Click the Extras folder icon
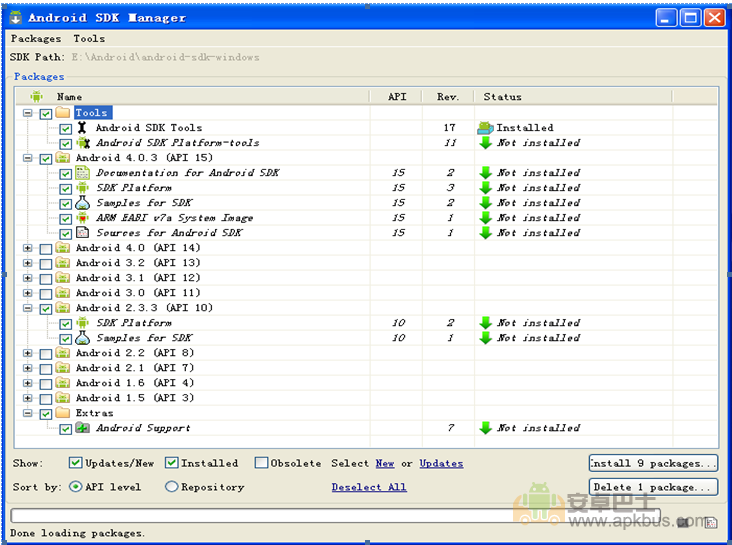The height and width of the screenshot is (545, 732). (63, 412)
